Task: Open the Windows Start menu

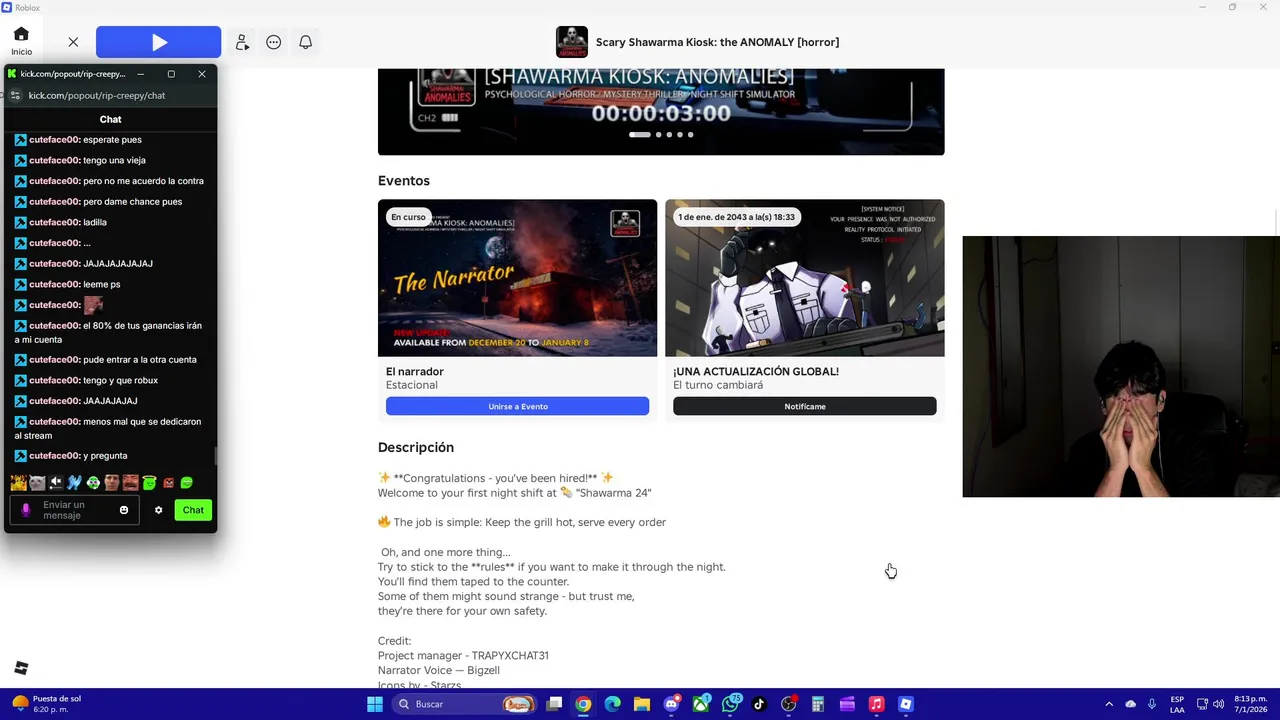Action: tap(374, 704)
